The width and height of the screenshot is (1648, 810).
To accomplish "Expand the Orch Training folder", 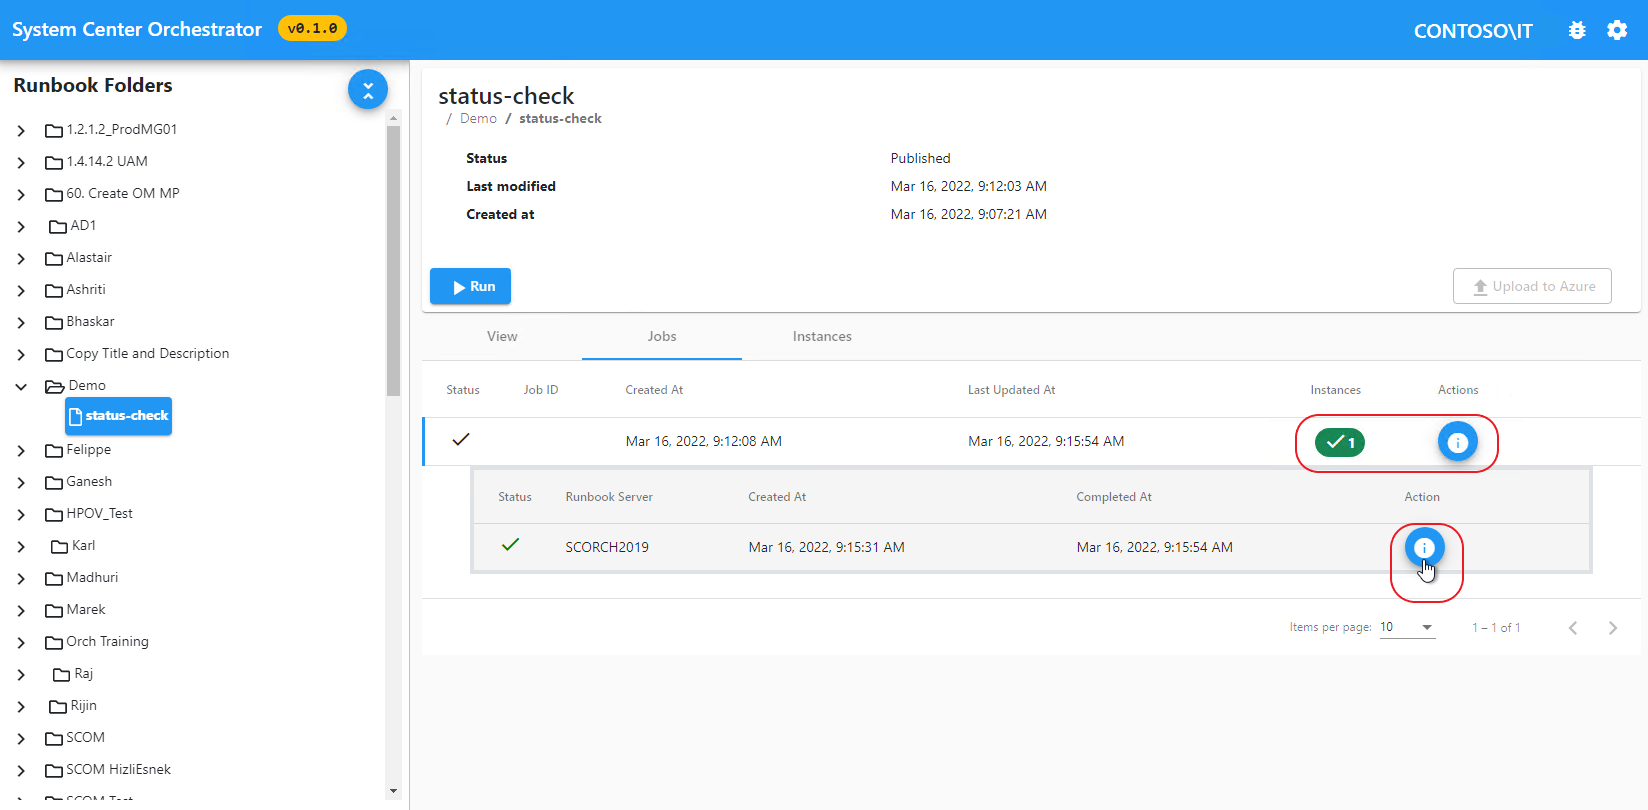I will point(21,642).
